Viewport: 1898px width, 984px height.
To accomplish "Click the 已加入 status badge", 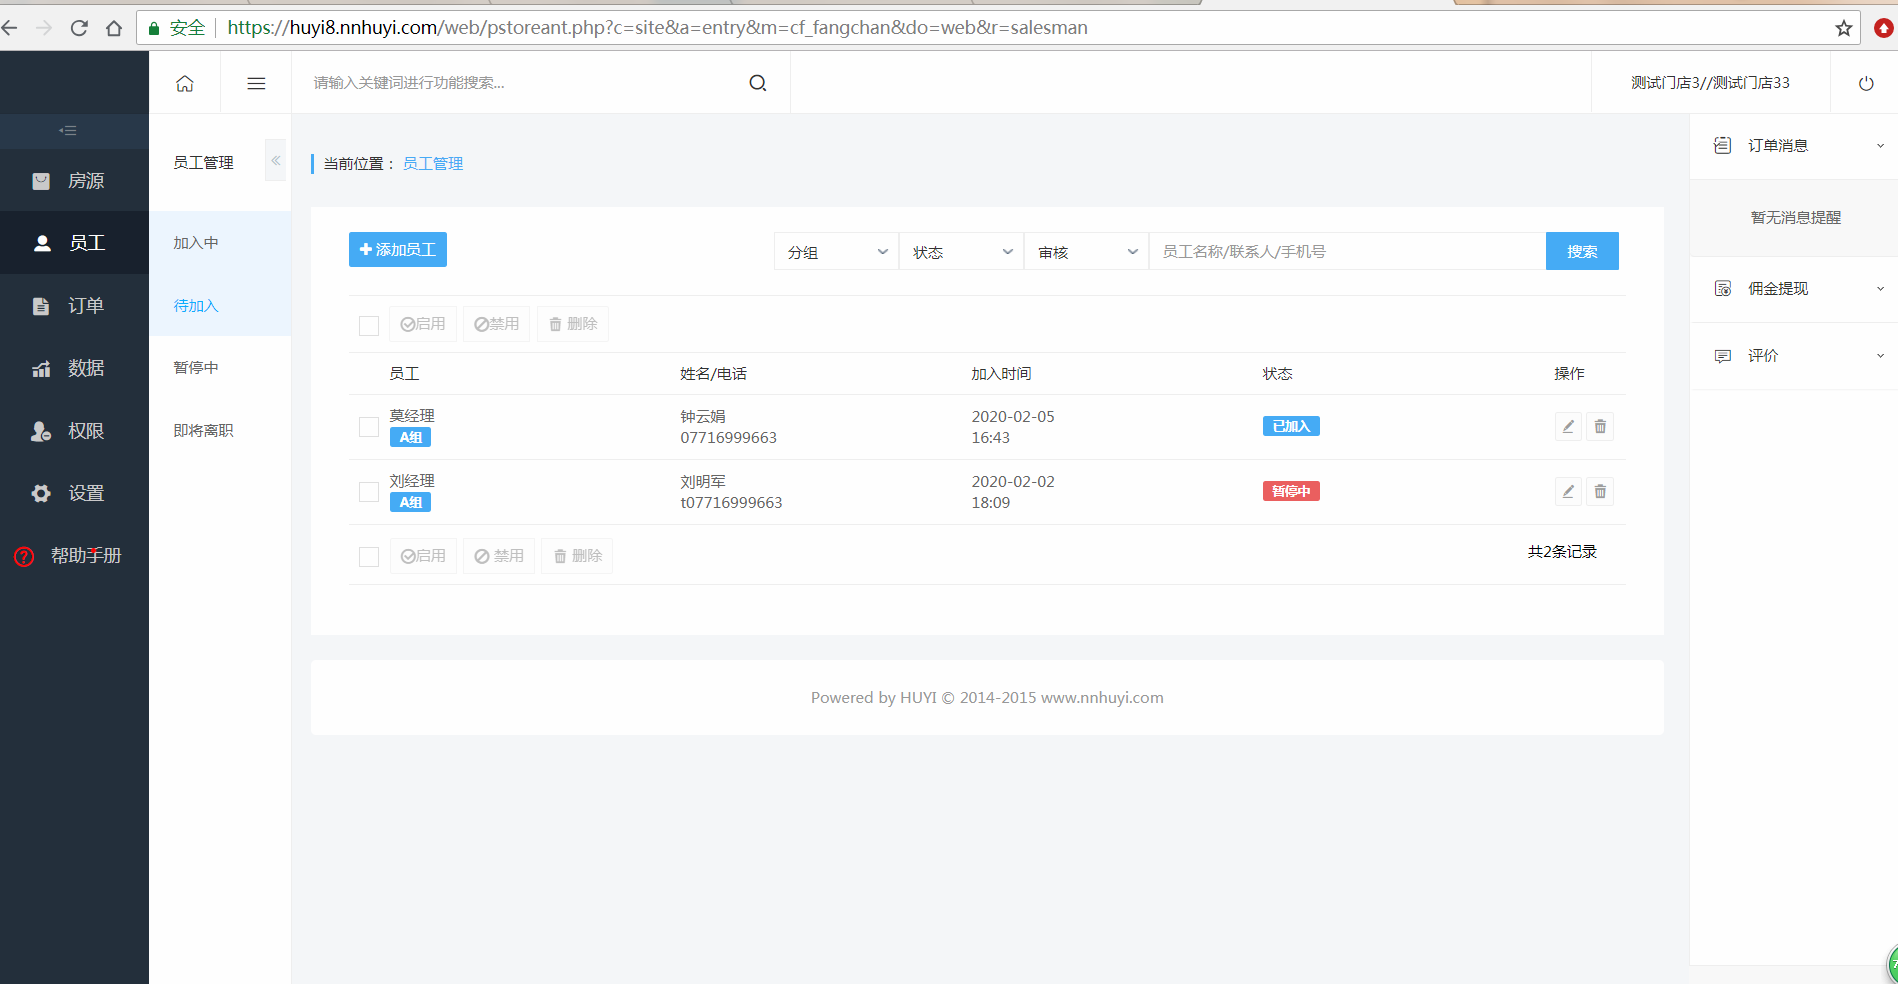I will (1291, 426).
